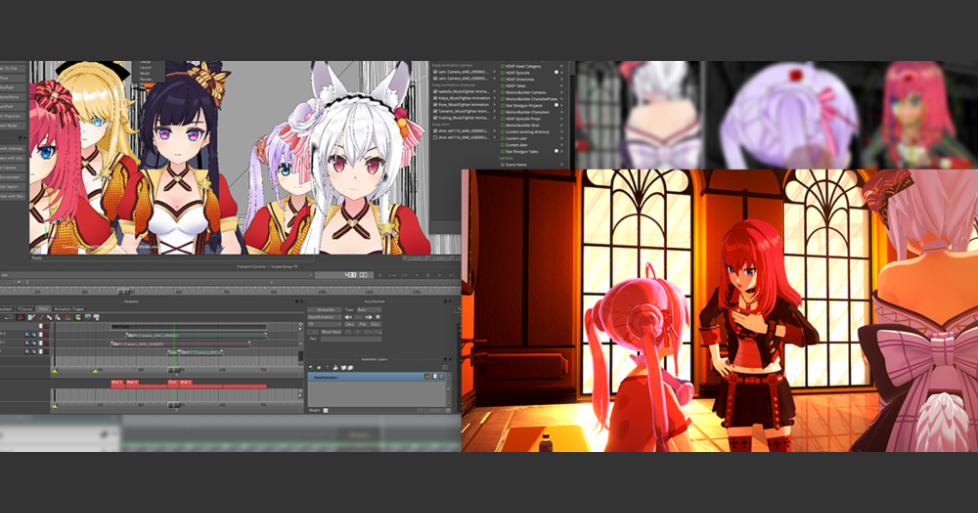The height and width of the screenshot is (513, 978).
Task: Click the white status dot beside Star Shotgun Tasks
Action: pyautogui.click(x=556, y=151)
